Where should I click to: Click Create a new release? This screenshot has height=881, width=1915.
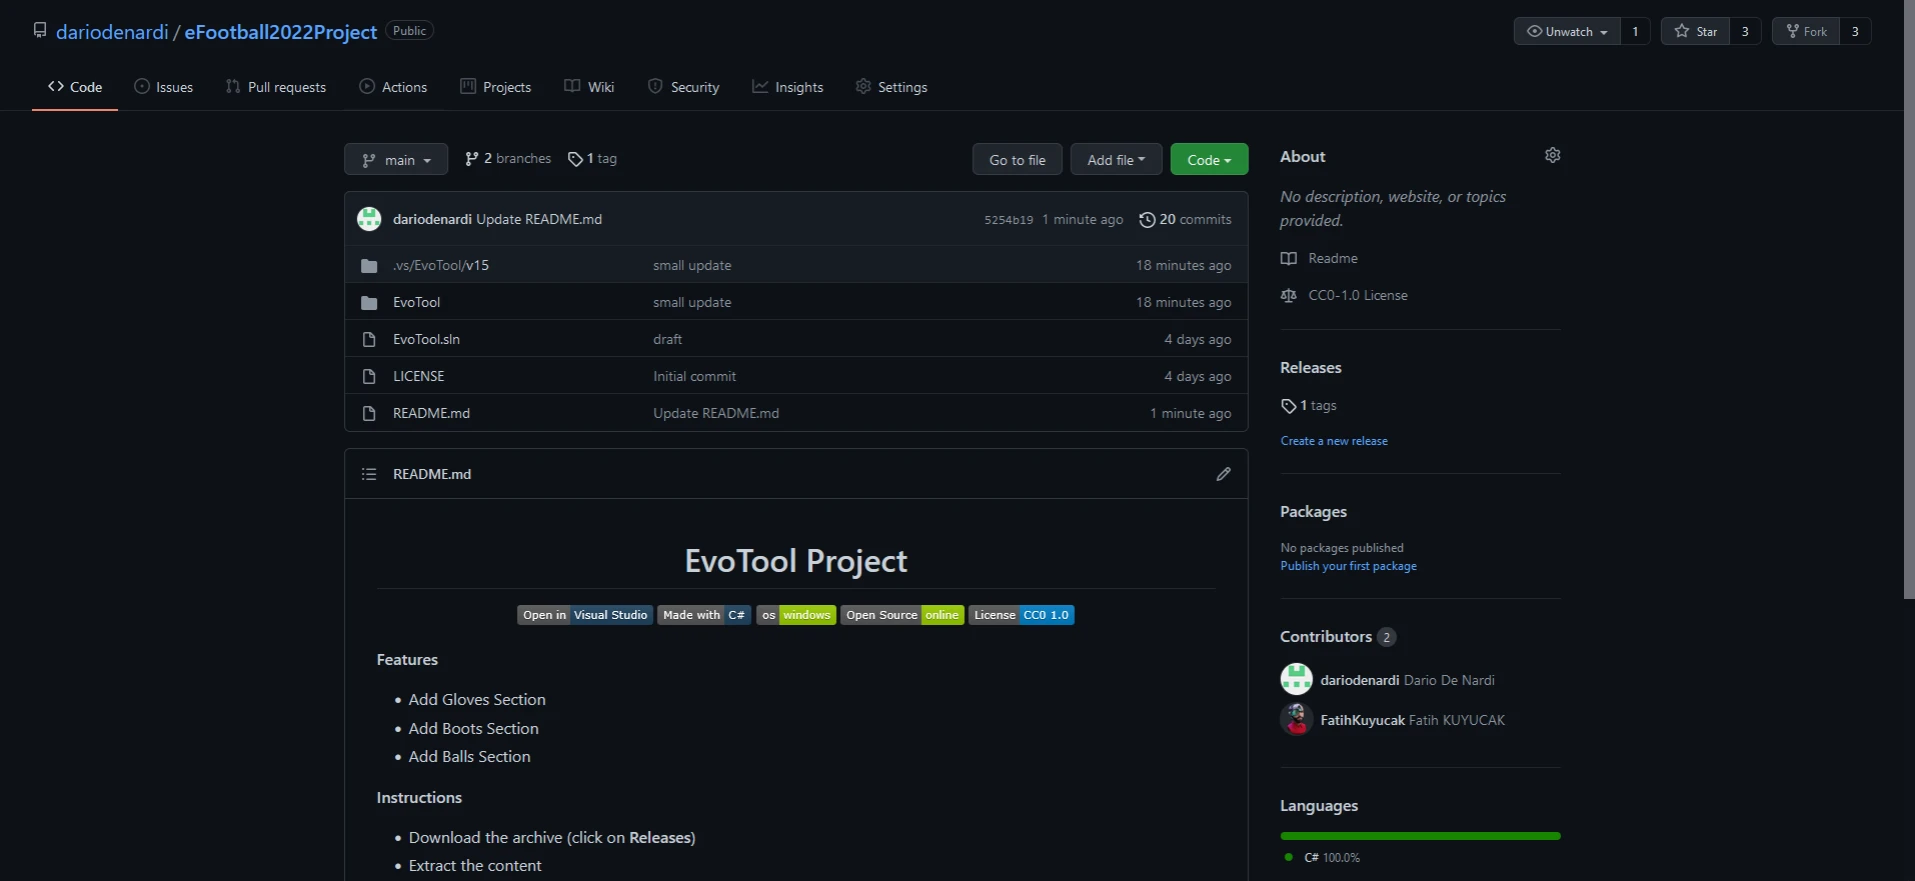click(x=1334, y=441)
